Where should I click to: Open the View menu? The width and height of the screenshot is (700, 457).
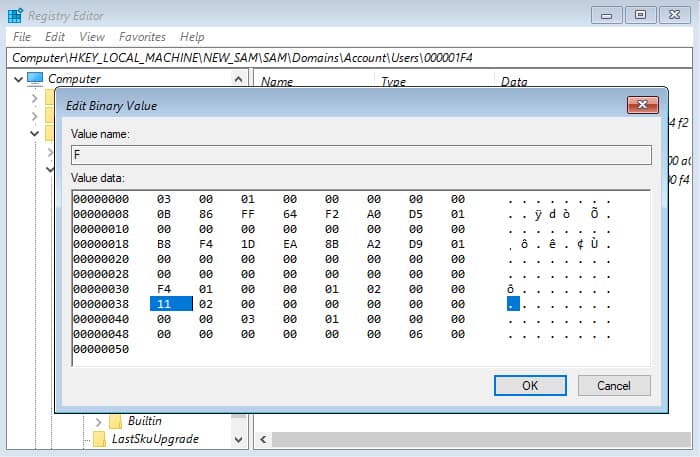coord(92,37)
